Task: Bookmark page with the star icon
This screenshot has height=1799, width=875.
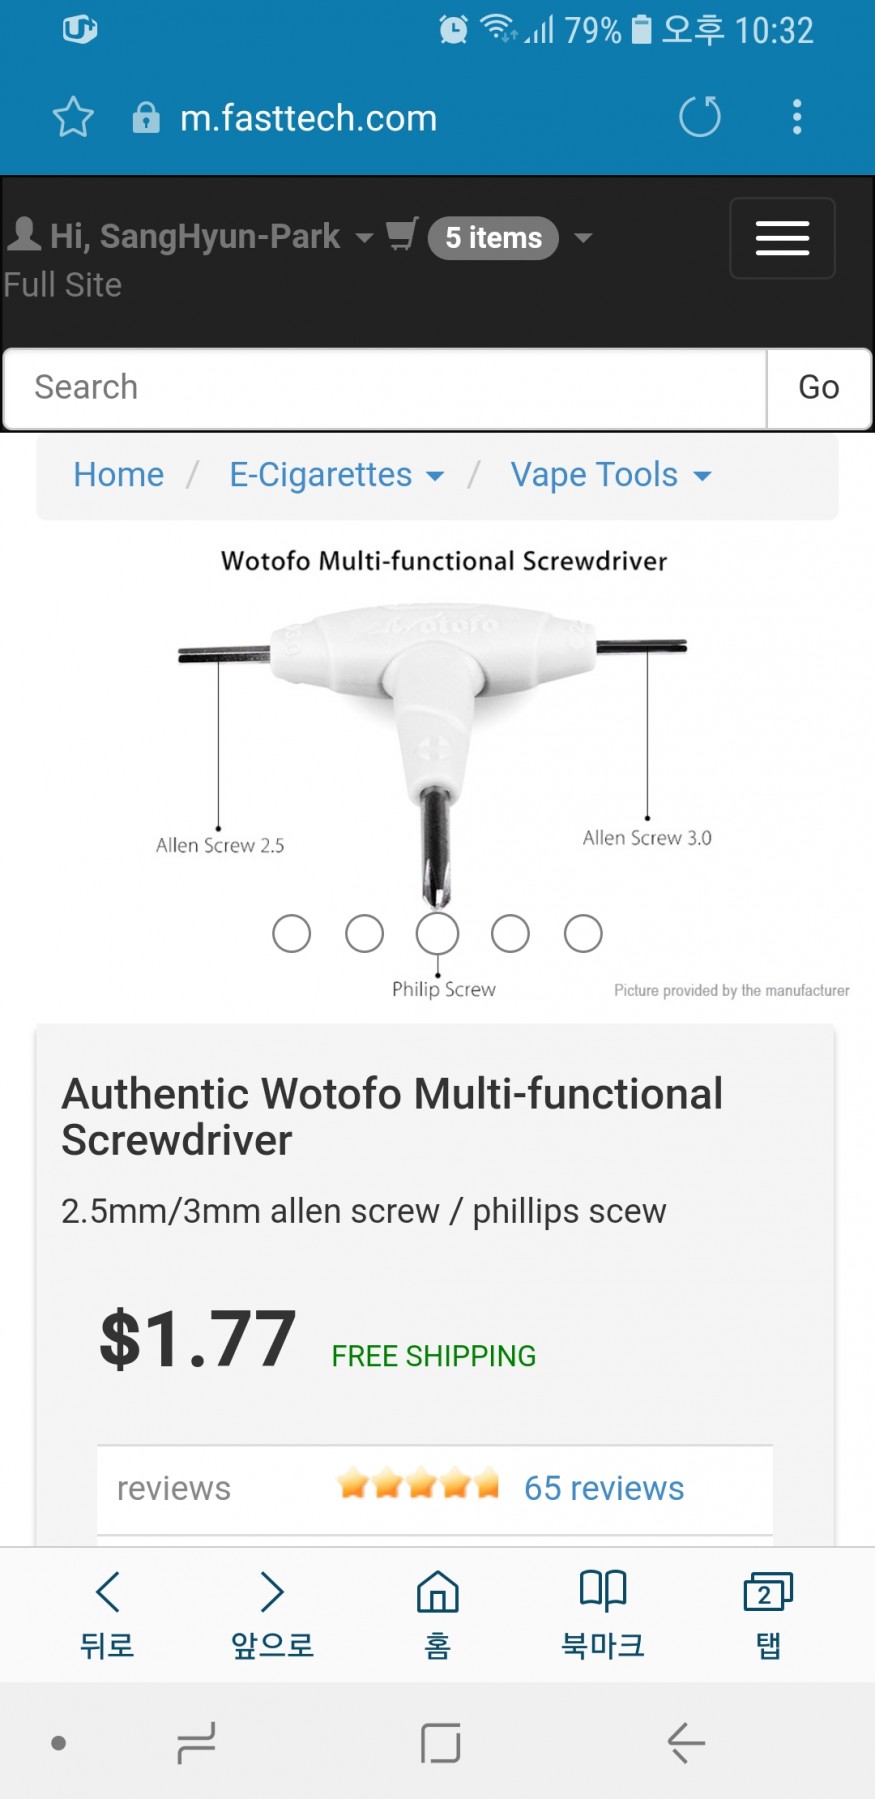Action: click(73, 118)
